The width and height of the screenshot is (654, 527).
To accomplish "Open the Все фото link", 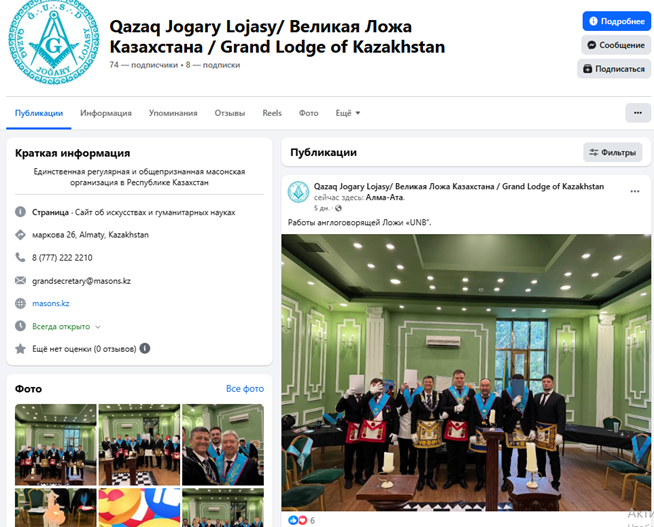I will (x=245, y=389).
